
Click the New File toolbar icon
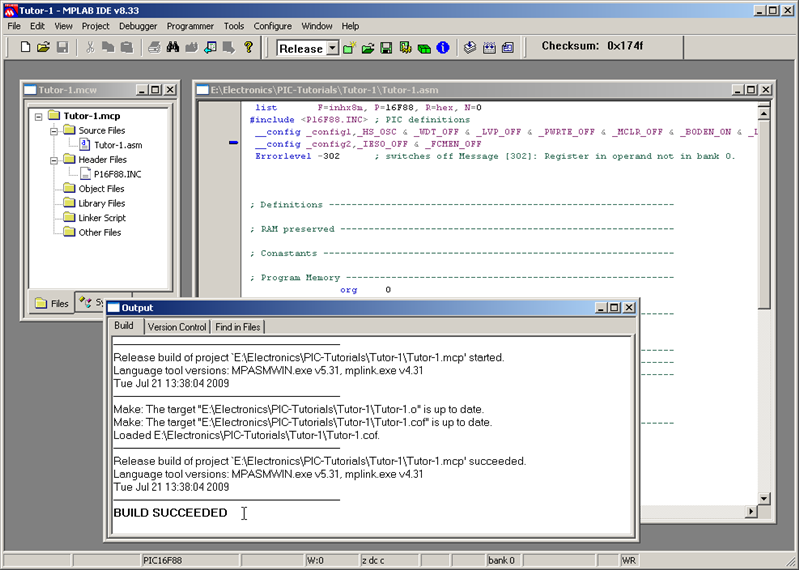coord(25,47)
